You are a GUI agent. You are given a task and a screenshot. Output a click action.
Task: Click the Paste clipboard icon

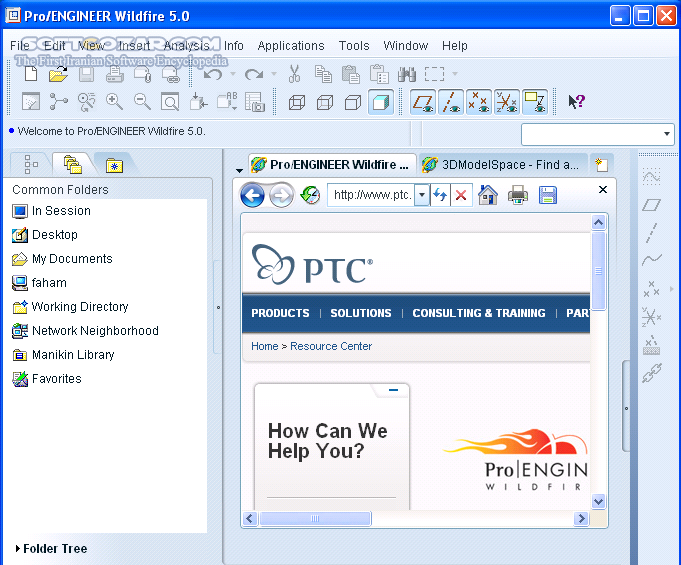pos(351,74)
